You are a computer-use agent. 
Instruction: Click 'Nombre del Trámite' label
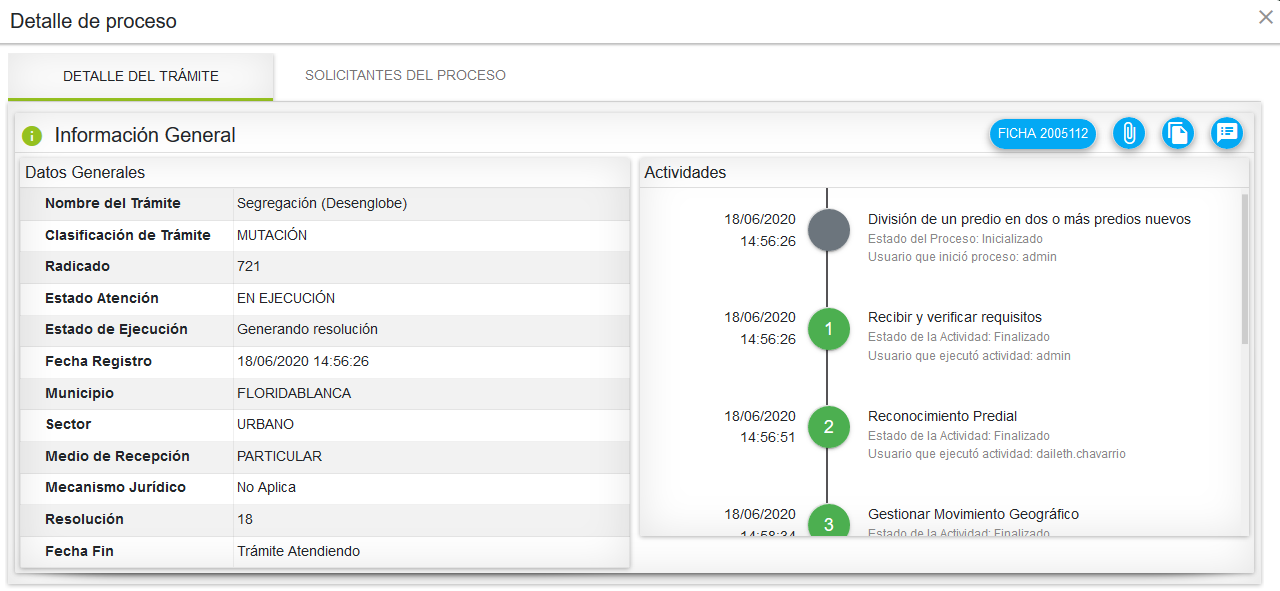click(x=113, y=203)
